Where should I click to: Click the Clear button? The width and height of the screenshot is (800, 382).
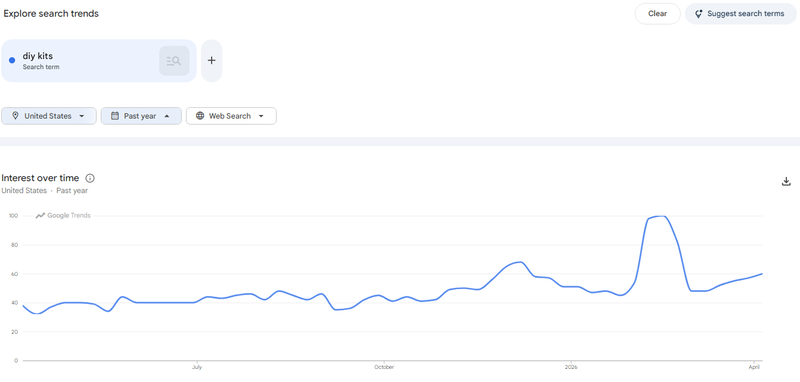coord(657,14)
